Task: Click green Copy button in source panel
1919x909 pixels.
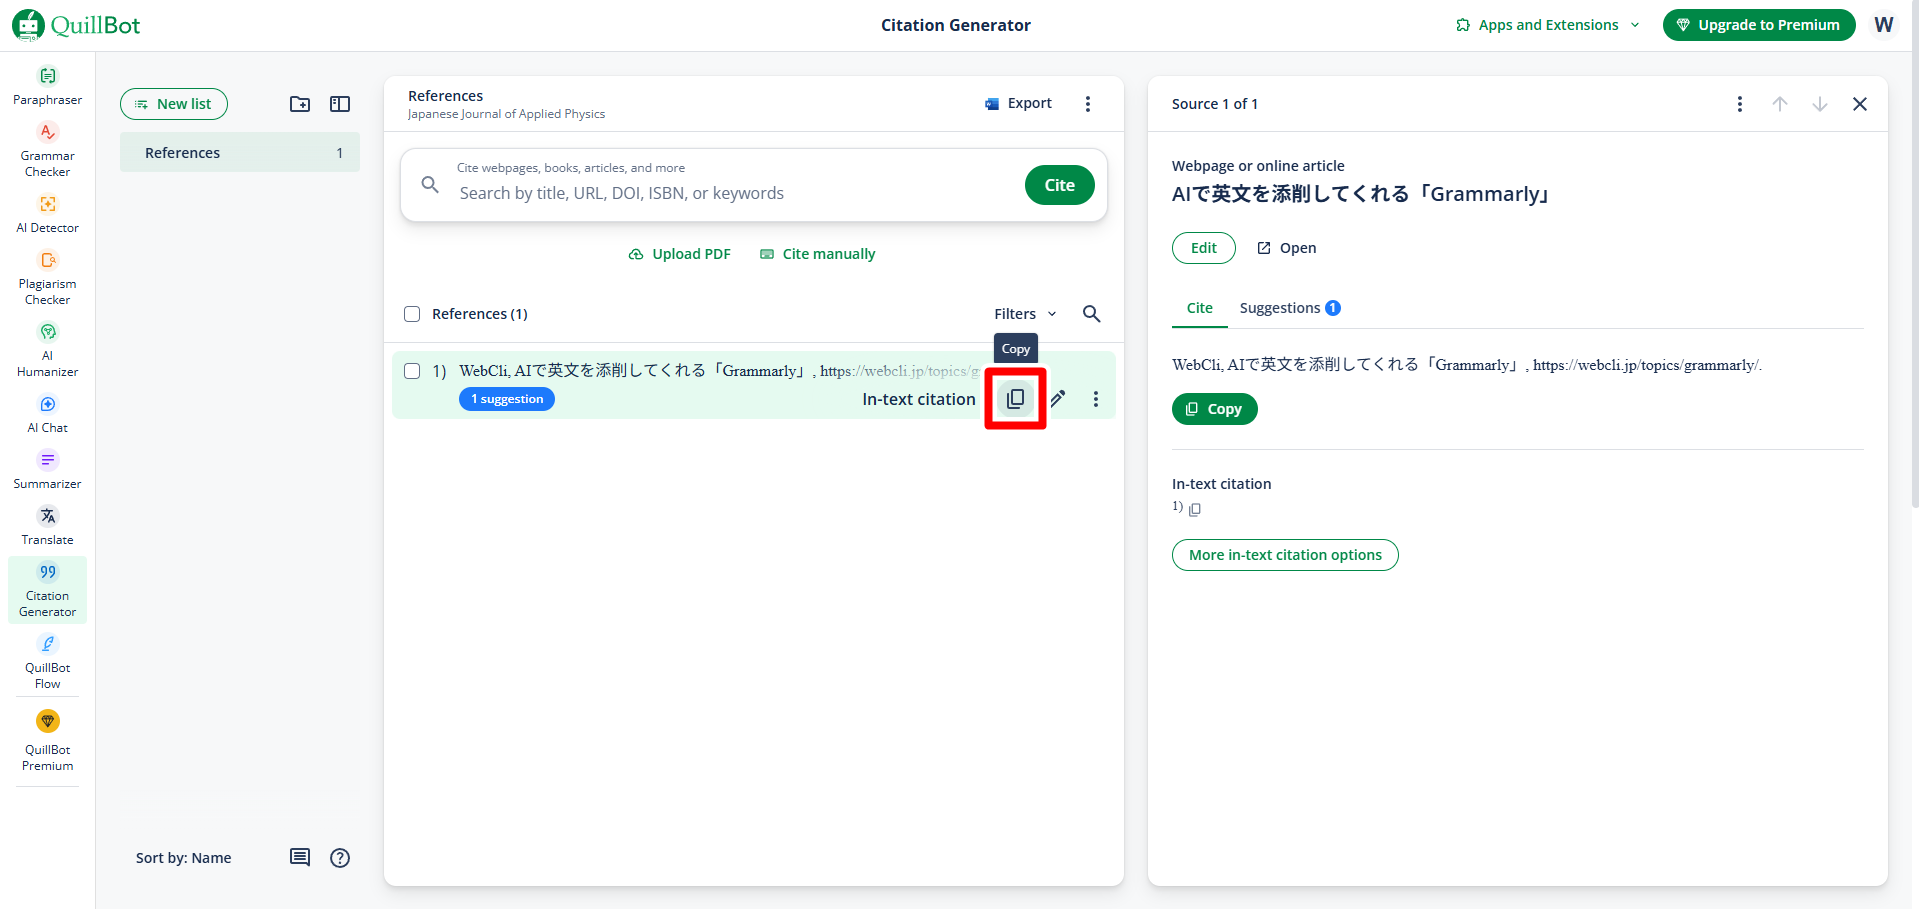Action: point(1215,409)
